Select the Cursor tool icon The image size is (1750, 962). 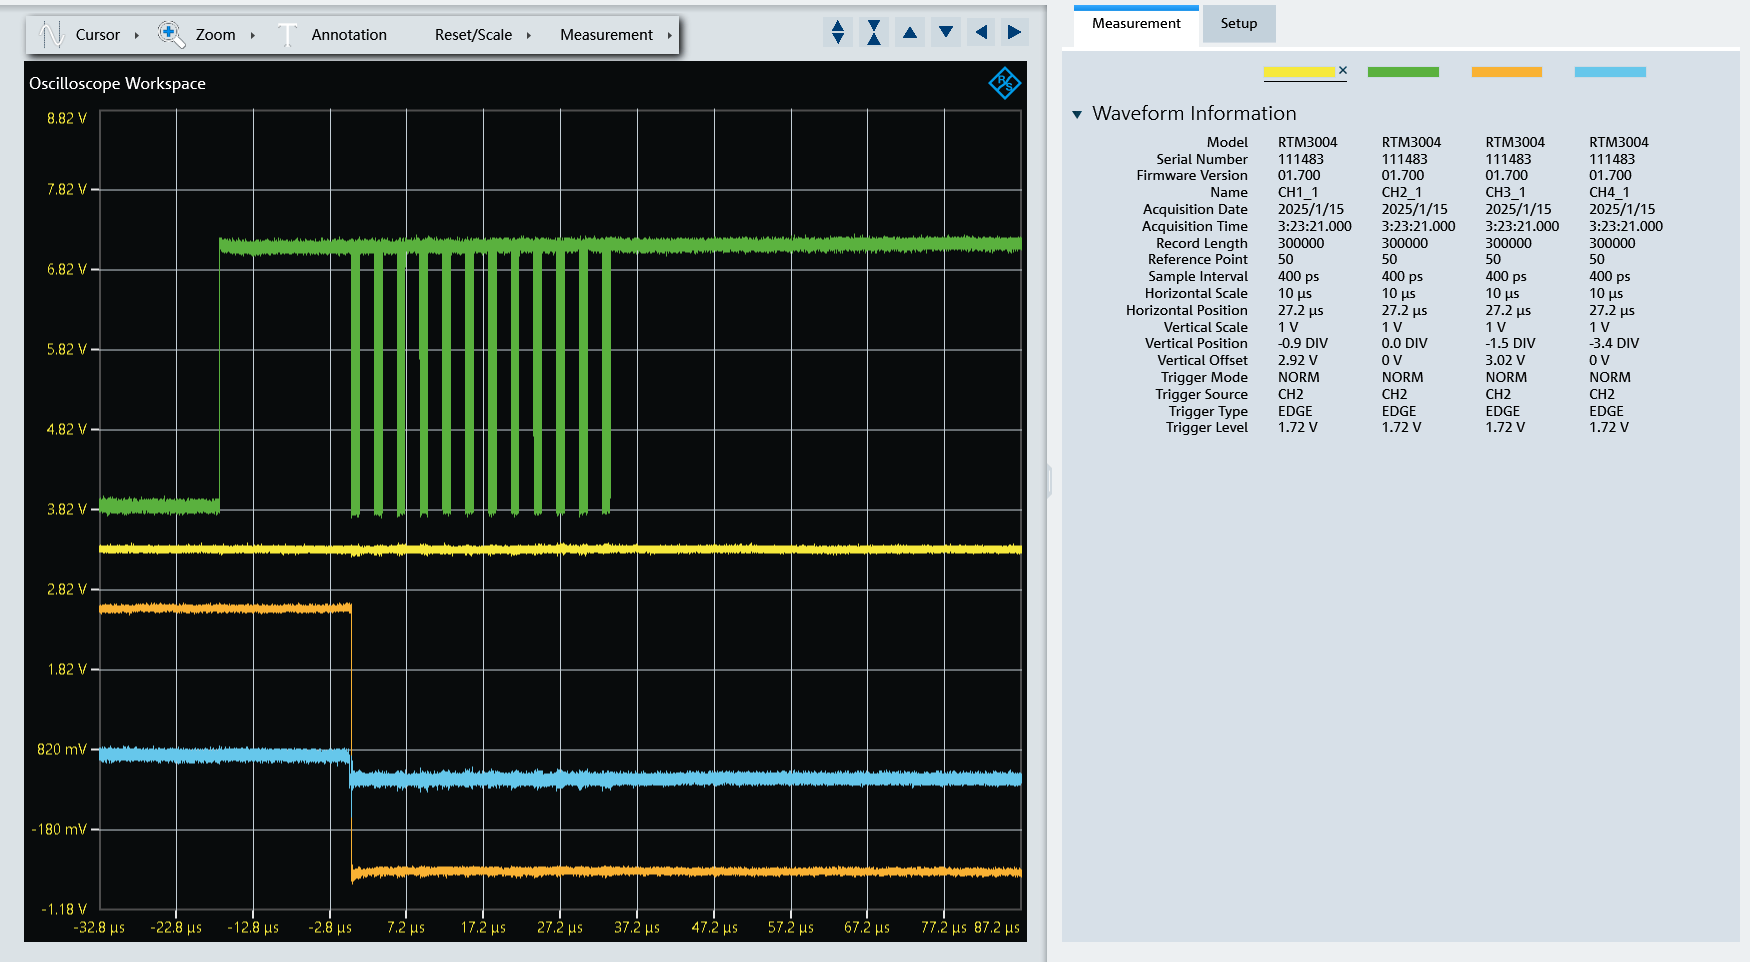[x=51, y=35]
